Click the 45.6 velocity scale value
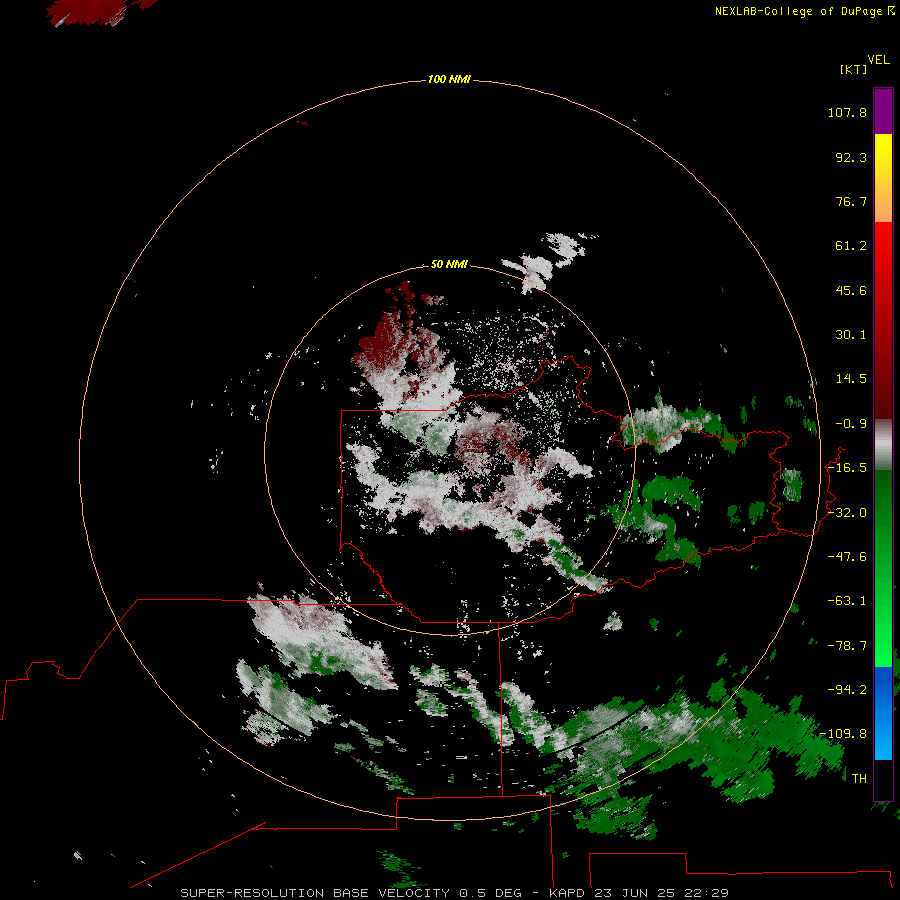The image size is (900, 900). 851,290
